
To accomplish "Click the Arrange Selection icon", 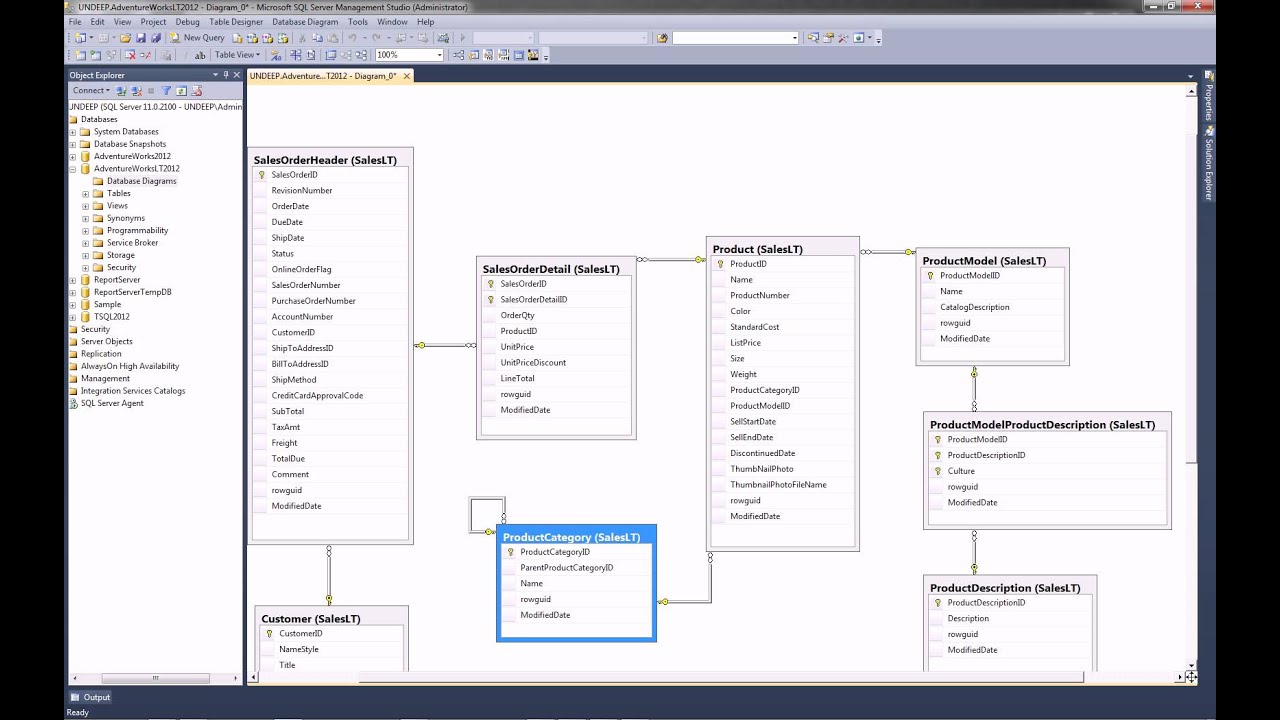I will [x=346, y=55].
